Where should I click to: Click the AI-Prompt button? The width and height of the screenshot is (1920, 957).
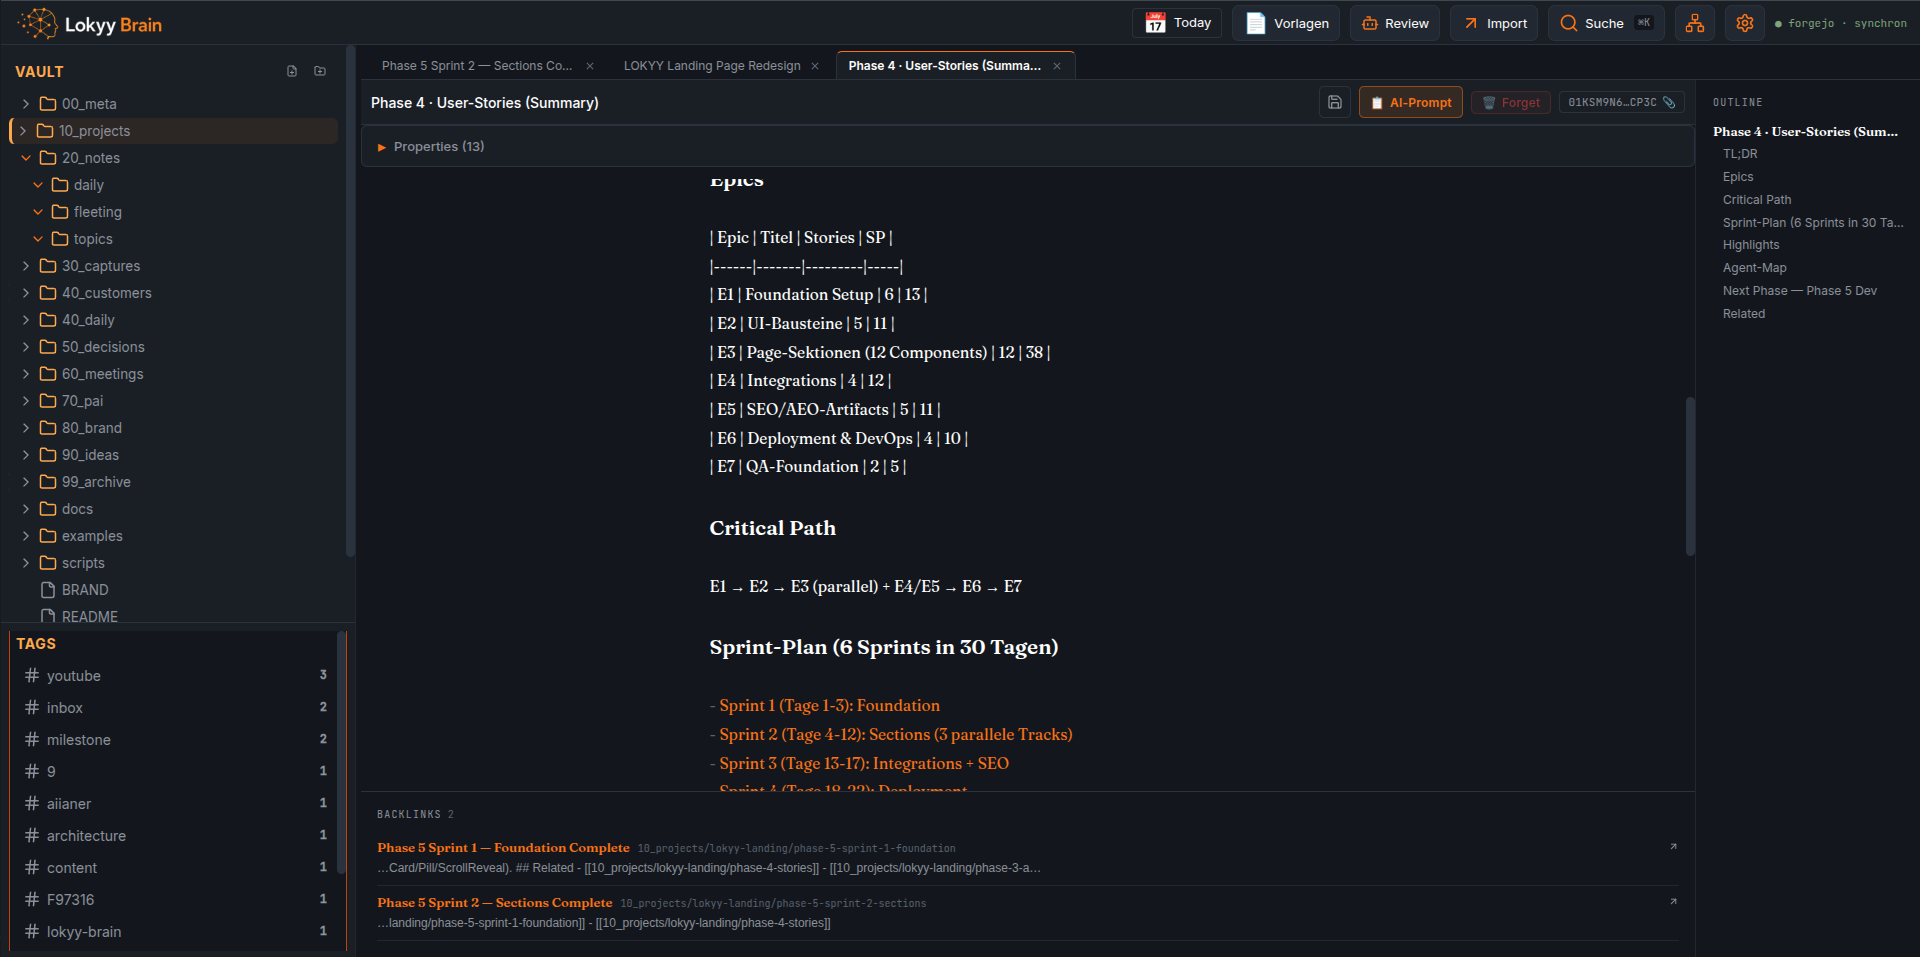pyautogui.click(x=1410, y=102)
